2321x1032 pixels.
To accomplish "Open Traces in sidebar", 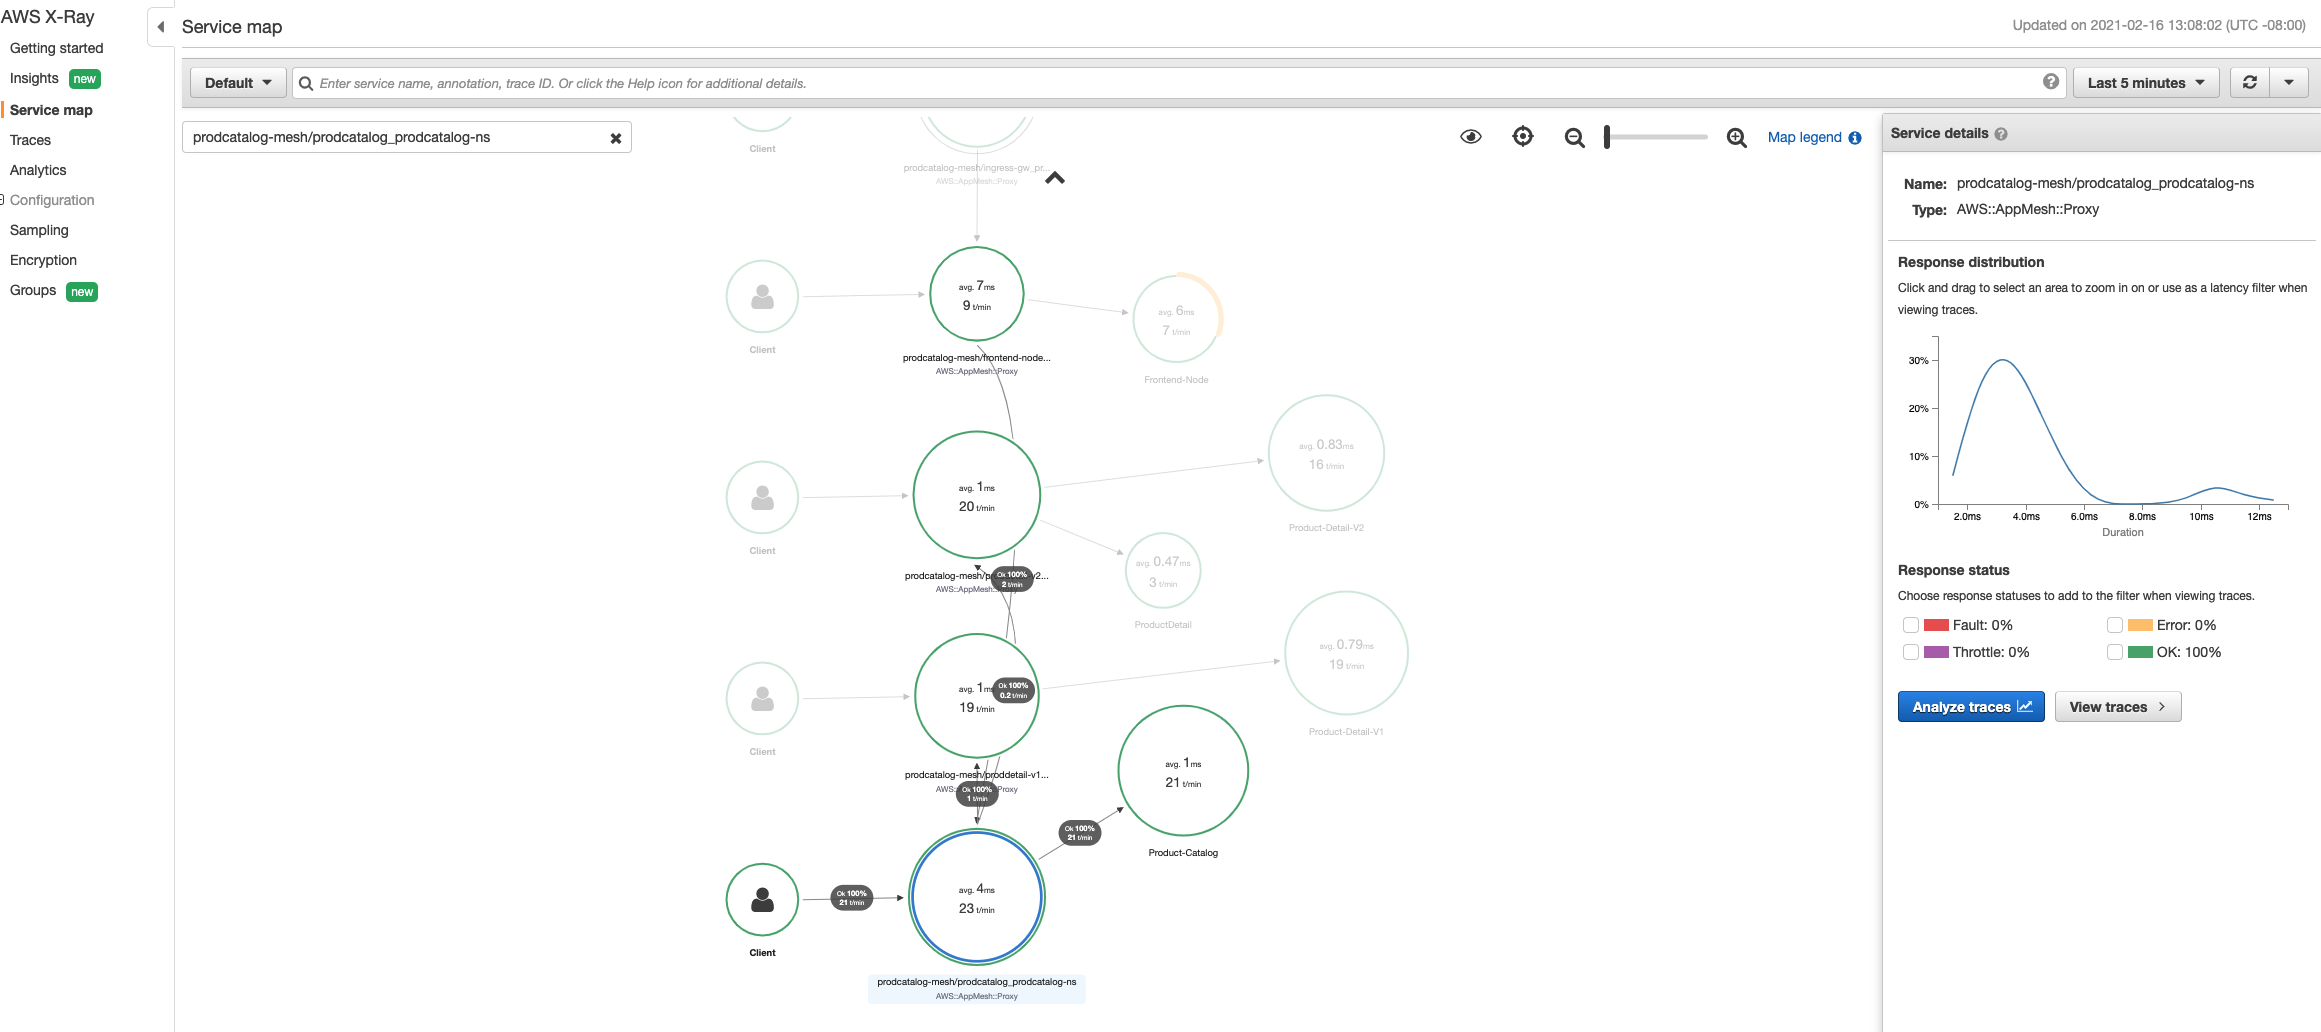I will pyautogui.click(x=30, y=140).
